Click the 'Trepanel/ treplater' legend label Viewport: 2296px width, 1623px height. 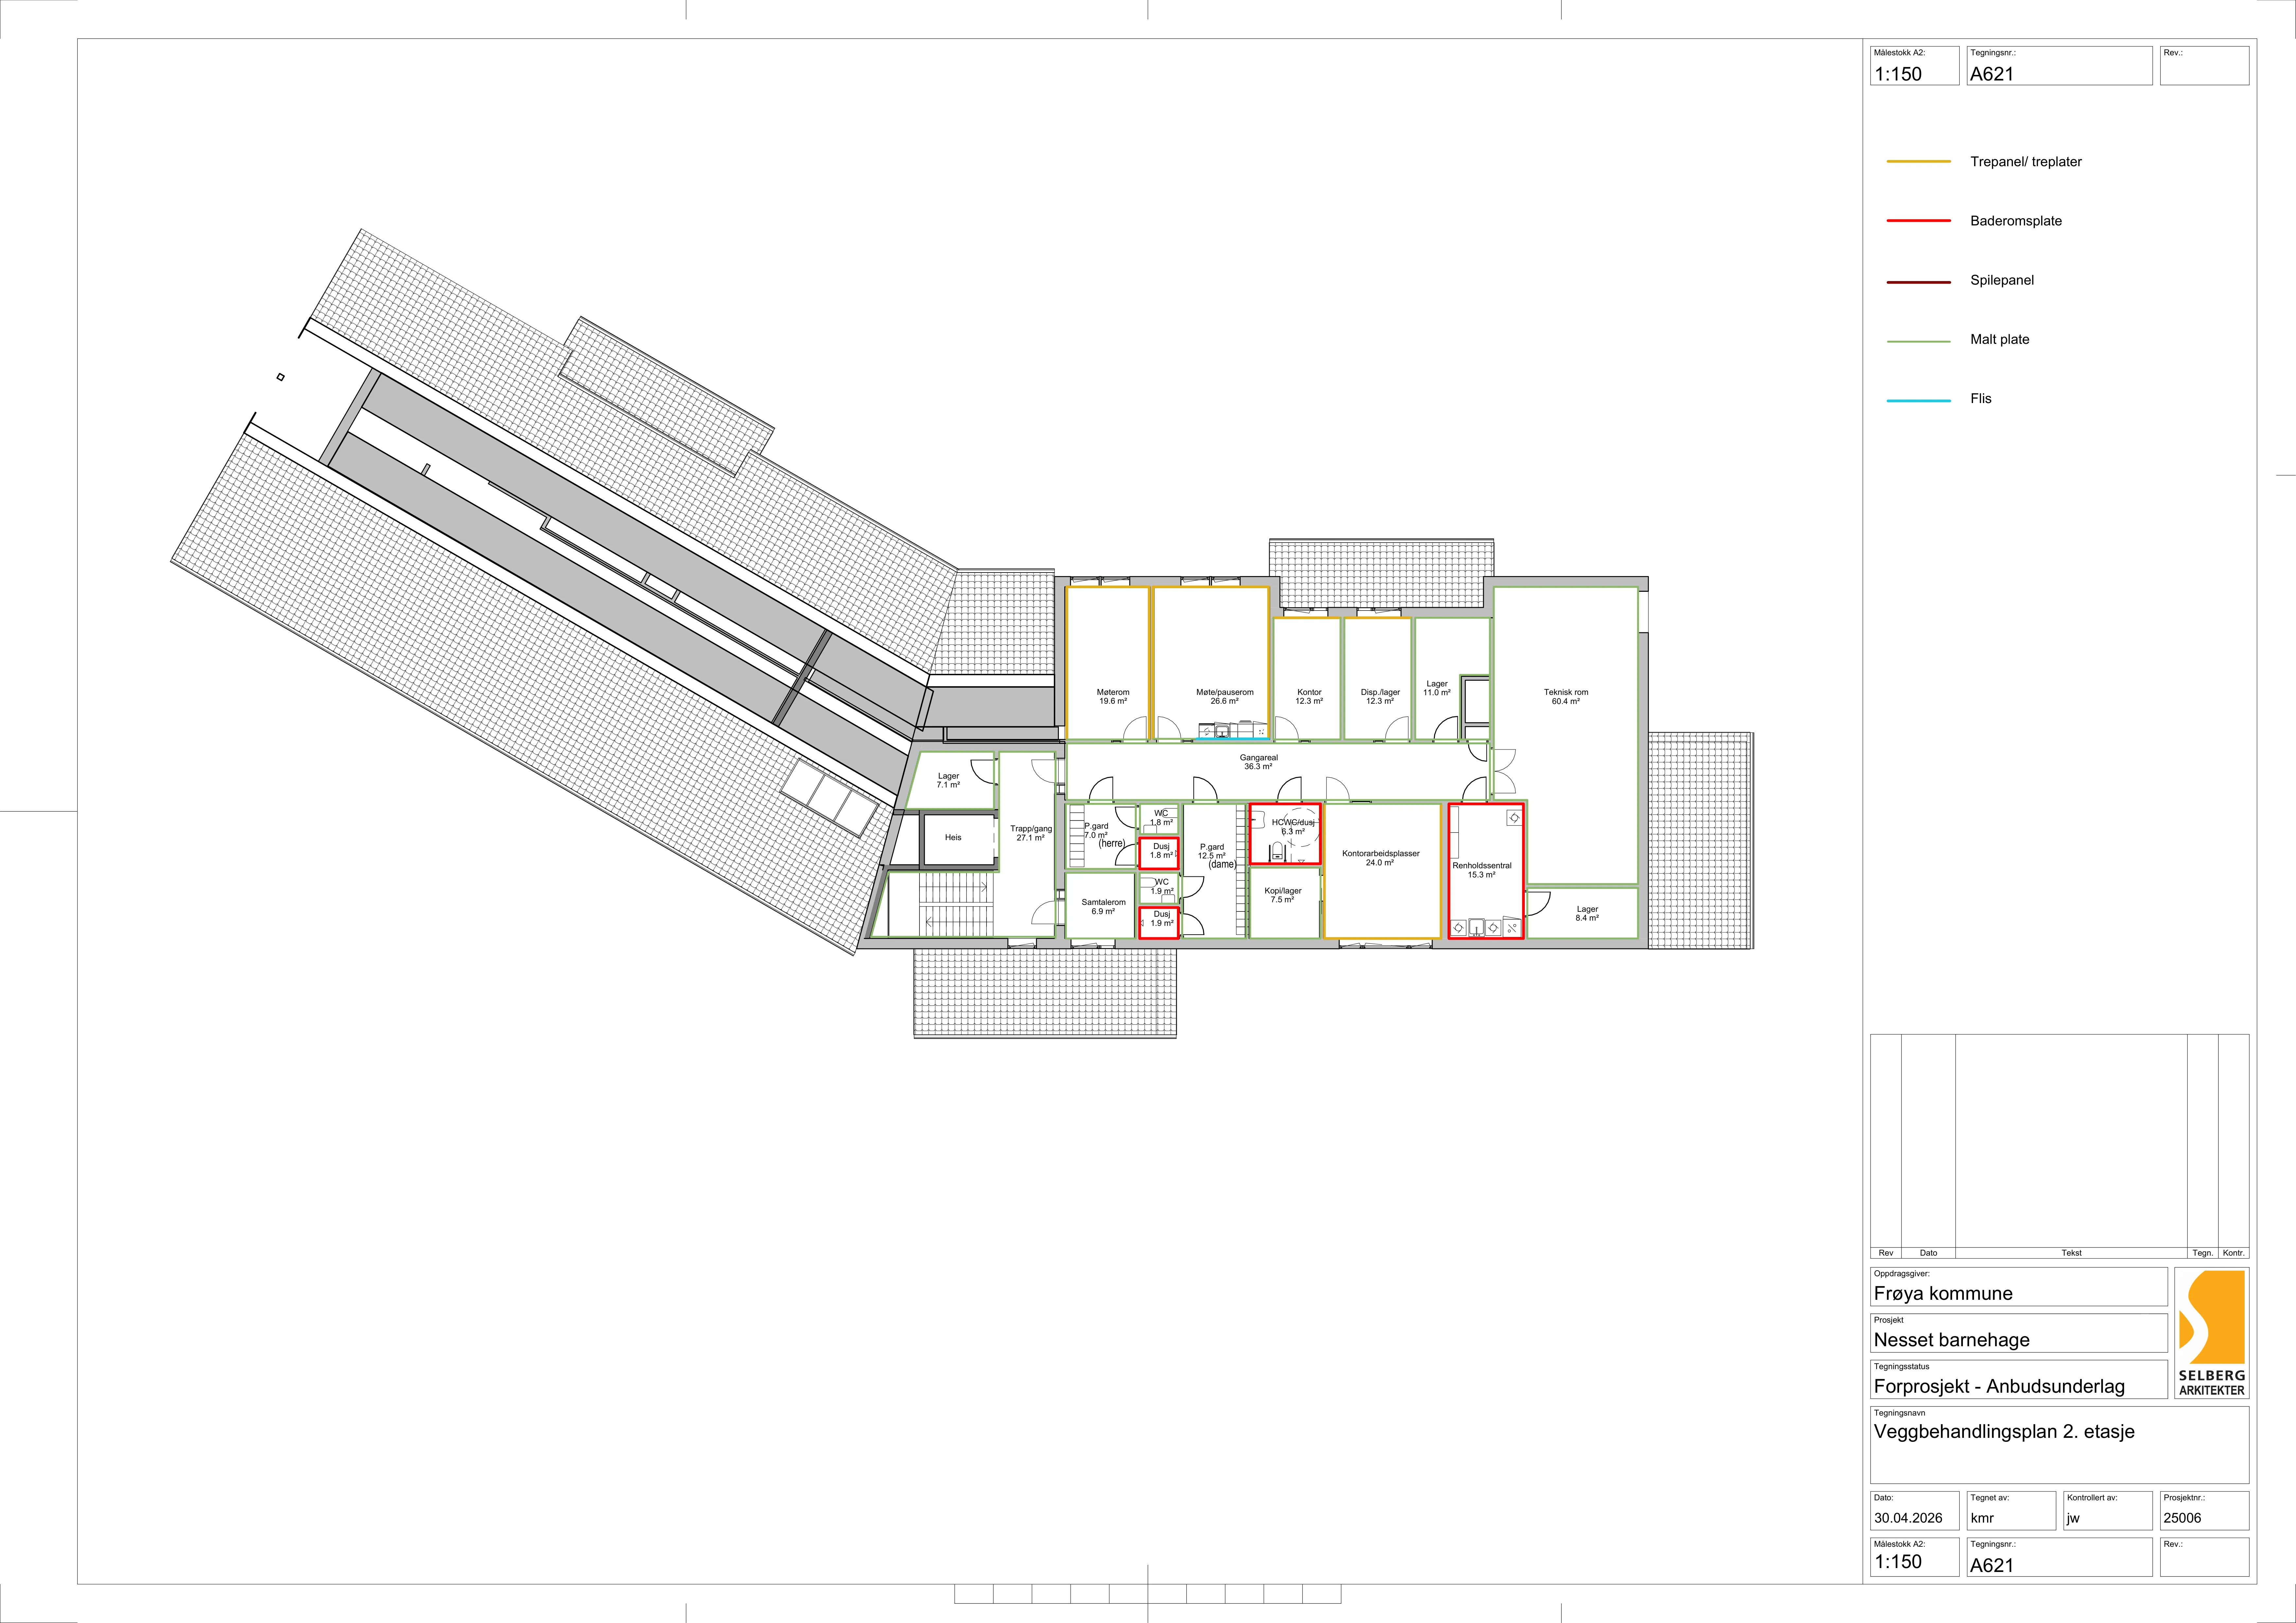[x=2026, y=162]
